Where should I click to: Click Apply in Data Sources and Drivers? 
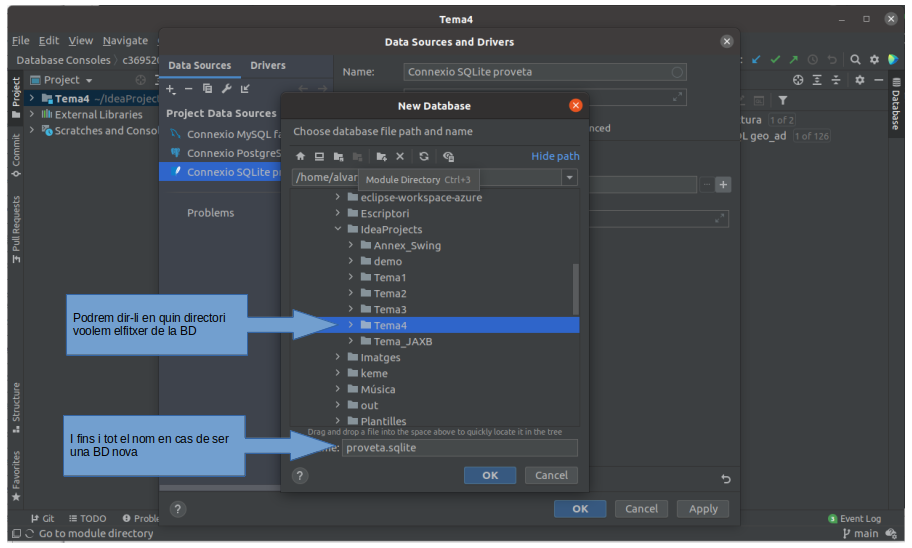pos(703,509)
